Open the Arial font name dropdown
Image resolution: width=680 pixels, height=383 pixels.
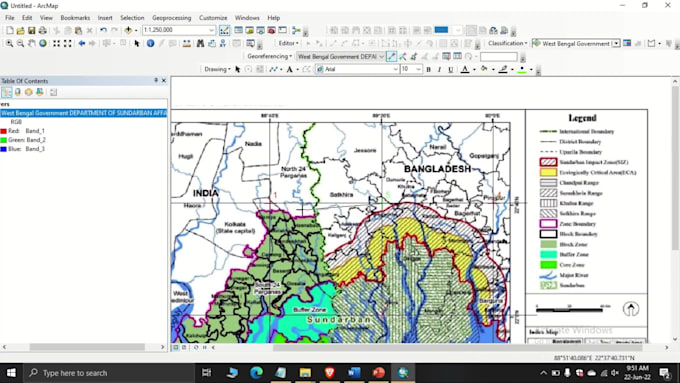click(395, 69)
